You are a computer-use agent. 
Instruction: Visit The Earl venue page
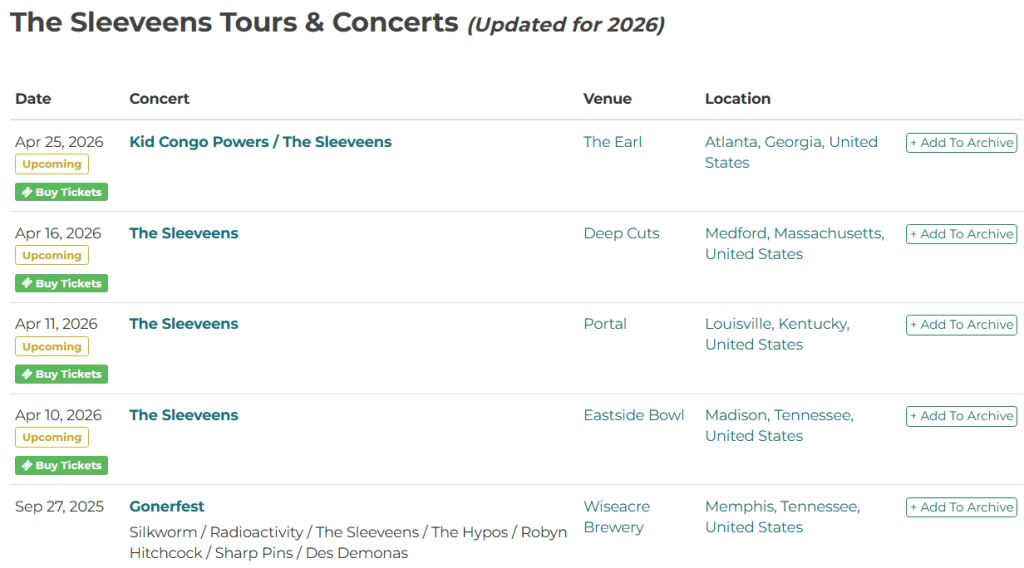(x=612, y=142)
